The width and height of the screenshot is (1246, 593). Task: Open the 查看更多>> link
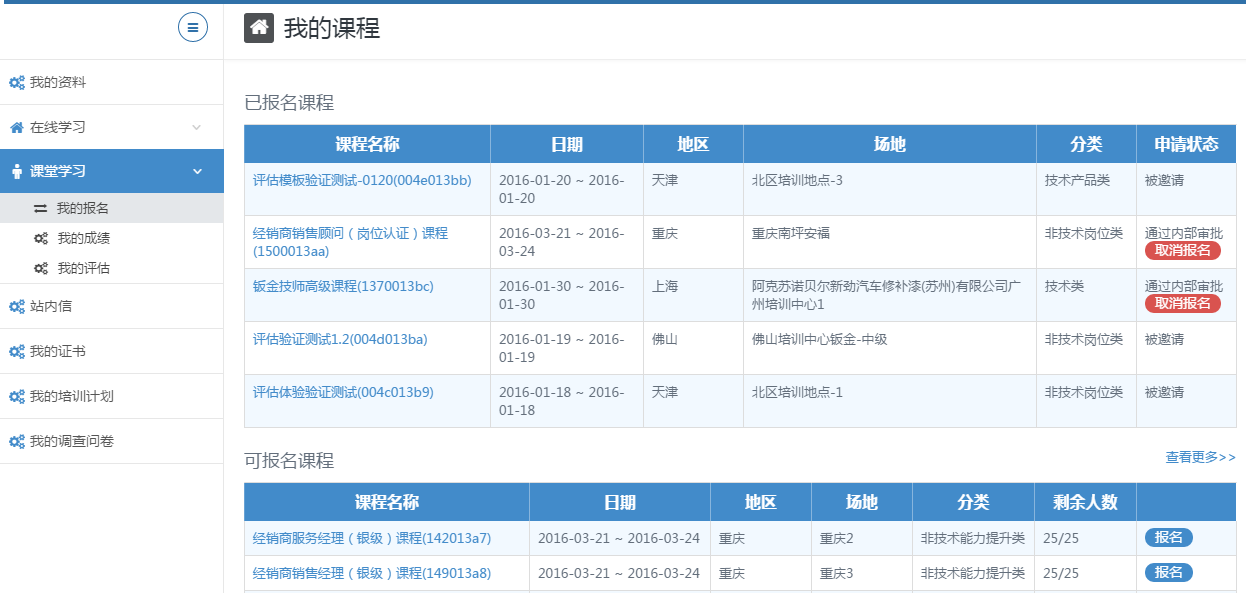click(x=1200, y=457)
